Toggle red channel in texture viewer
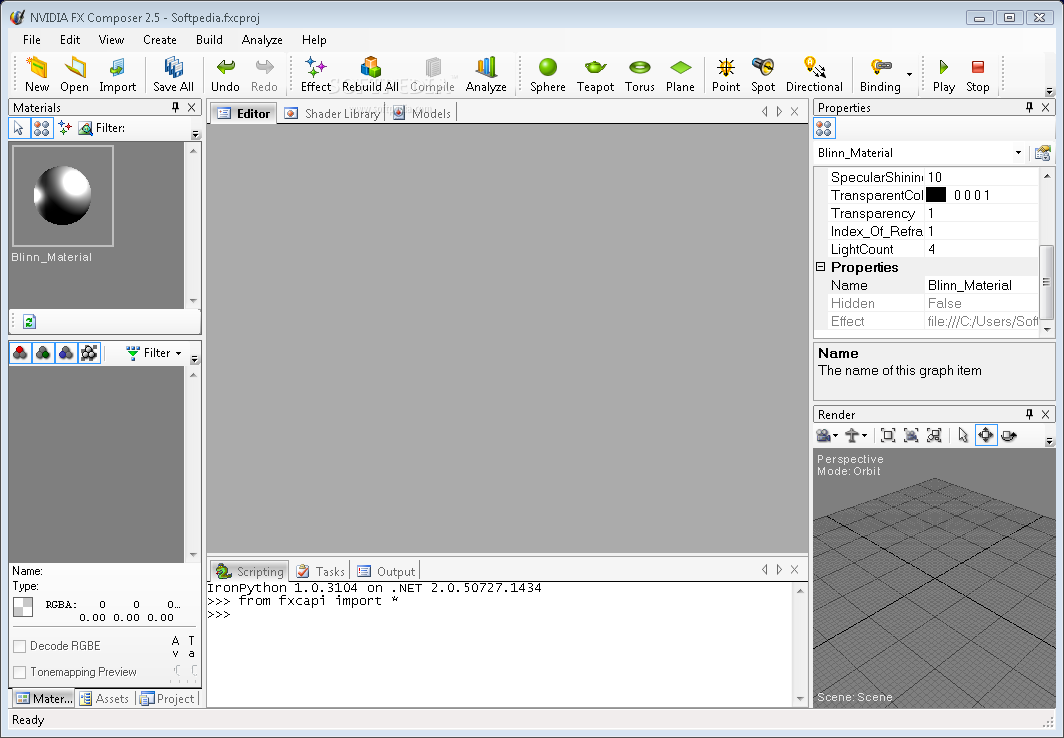This screenshot has width=1064, height=738. 20,353
